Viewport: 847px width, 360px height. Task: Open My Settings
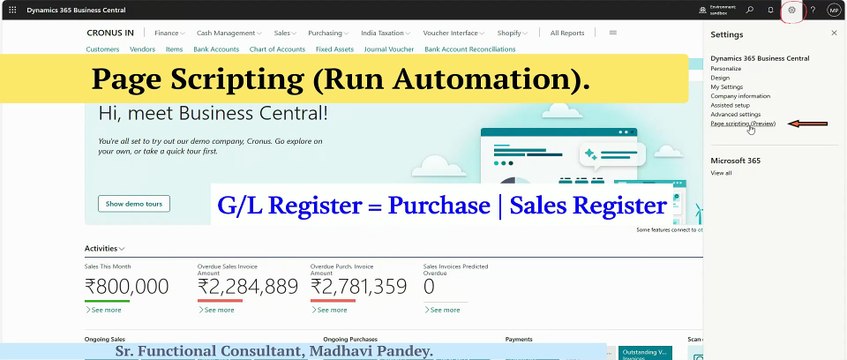pyautogui.click(x=727, y=87)
